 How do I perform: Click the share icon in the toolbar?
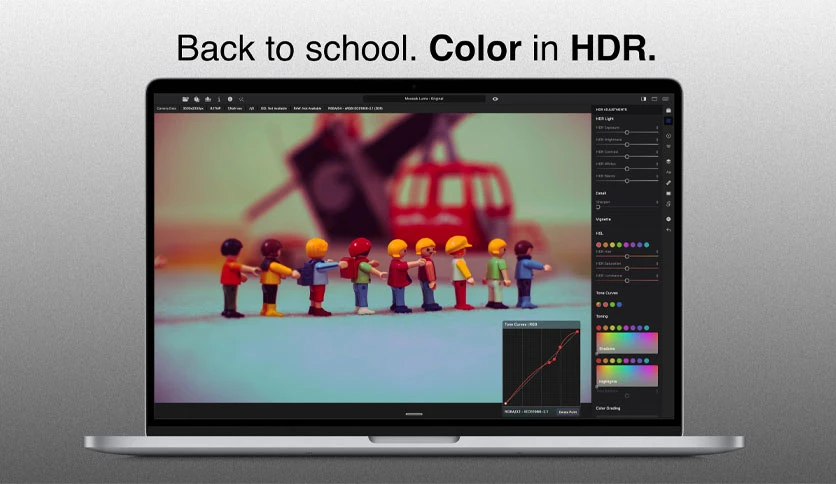(241, 99)
